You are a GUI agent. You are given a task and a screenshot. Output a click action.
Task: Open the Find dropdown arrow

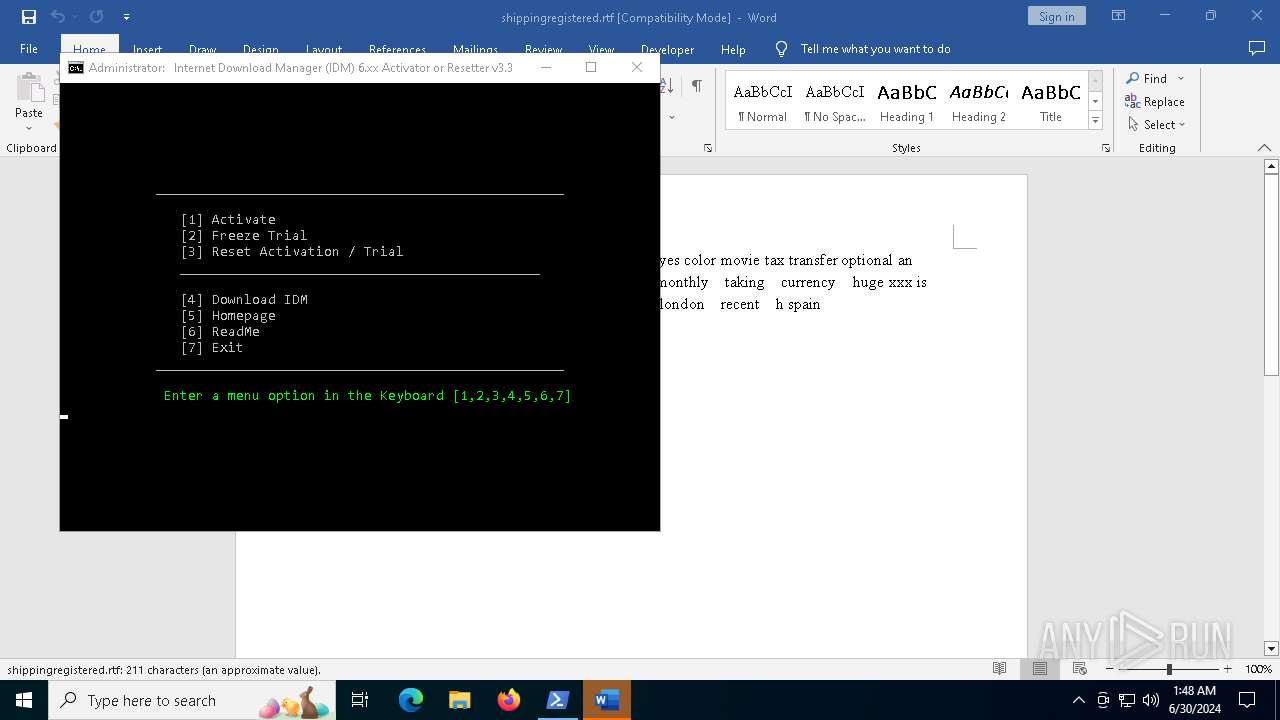click(x=1181, y=78)
